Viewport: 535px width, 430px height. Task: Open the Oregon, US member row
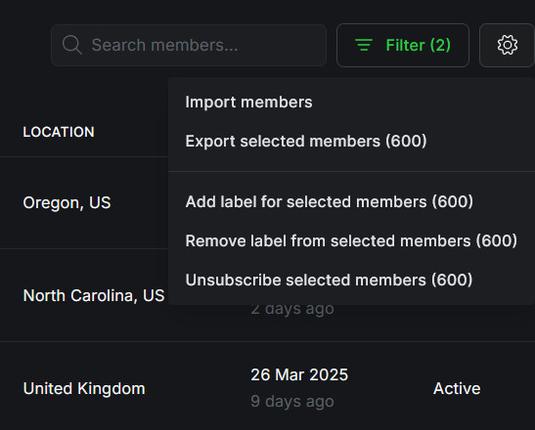[84, 203]
